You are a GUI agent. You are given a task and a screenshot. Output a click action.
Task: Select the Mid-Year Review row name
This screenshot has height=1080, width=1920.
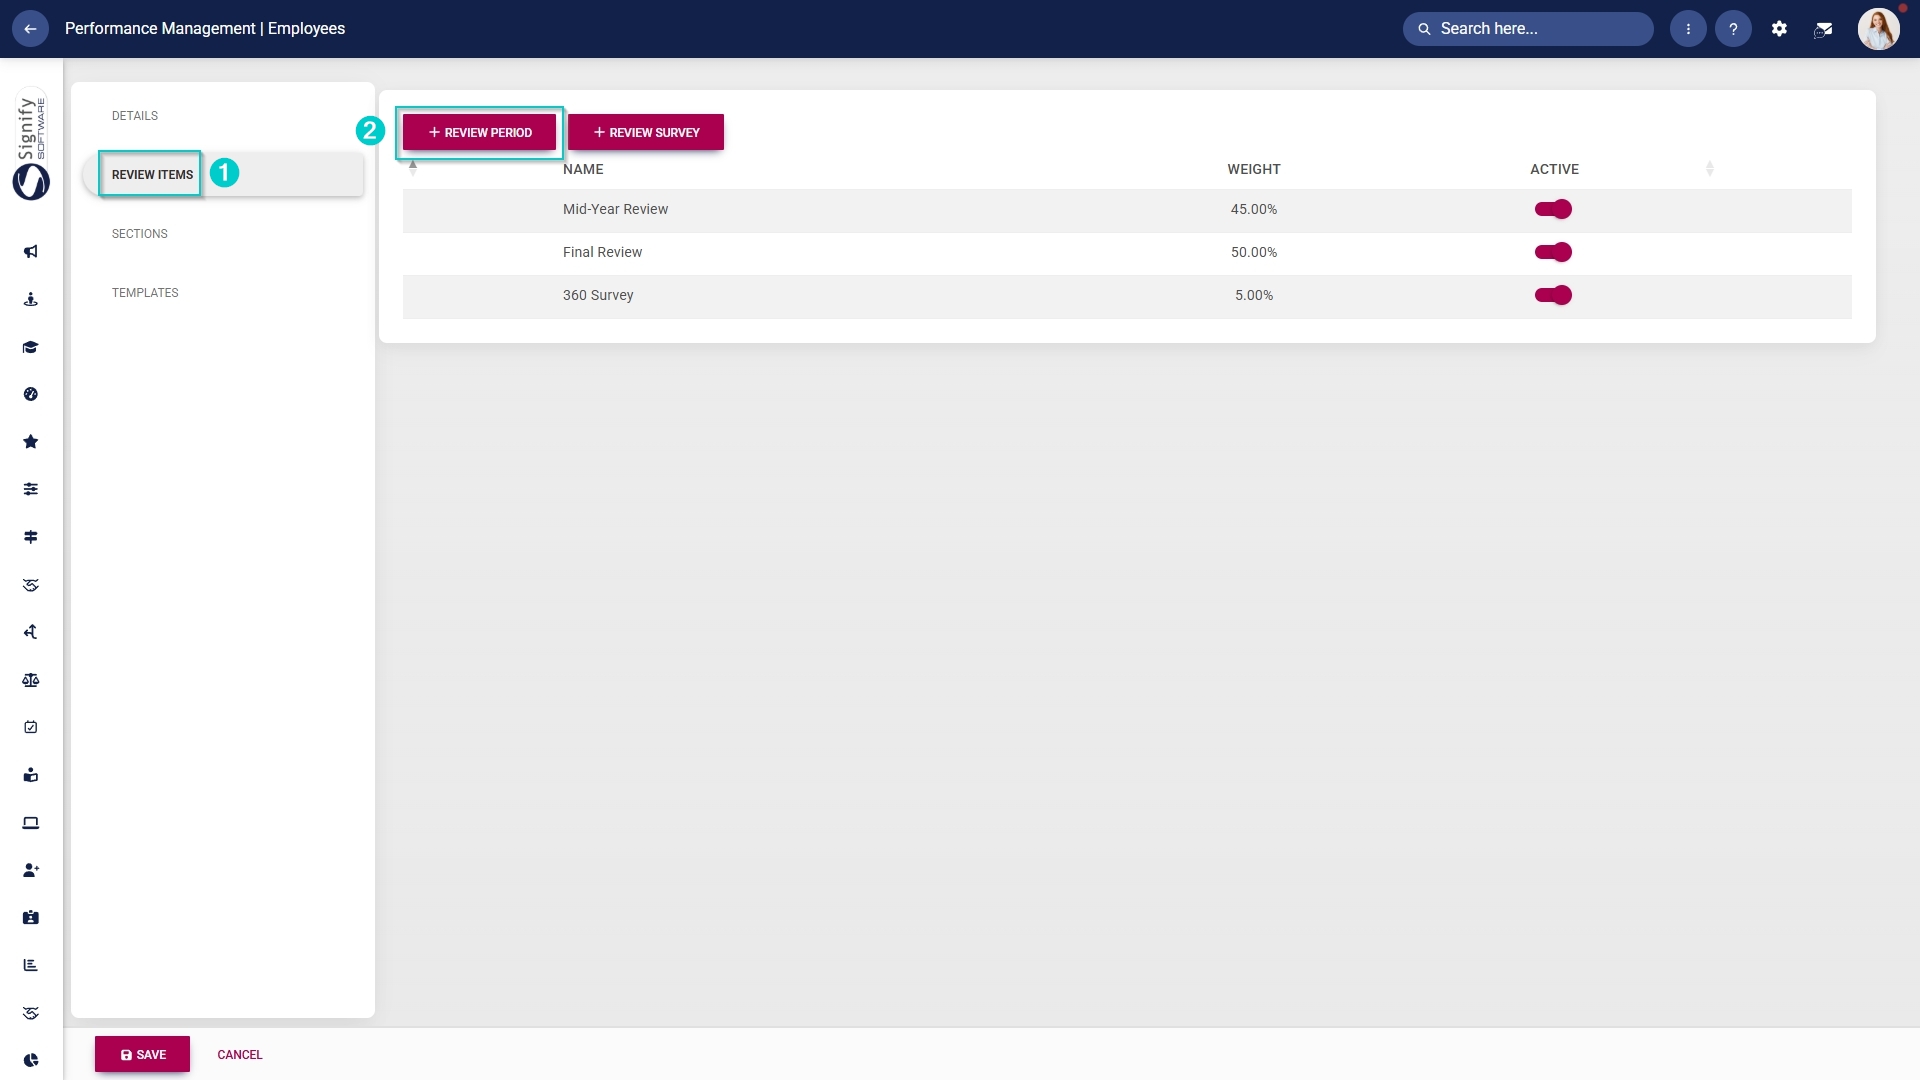click(x=615, y=209)
